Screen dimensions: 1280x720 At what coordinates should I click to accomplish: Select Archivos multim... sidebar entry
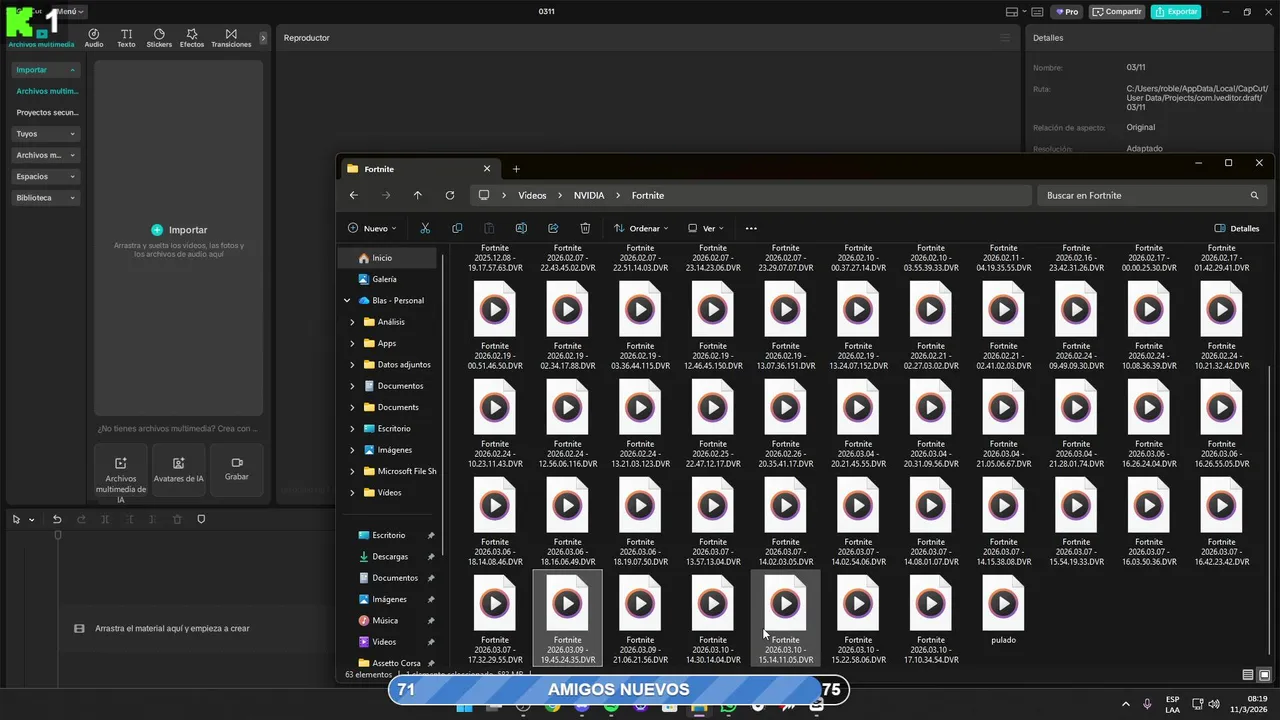(x=47, y=91)
